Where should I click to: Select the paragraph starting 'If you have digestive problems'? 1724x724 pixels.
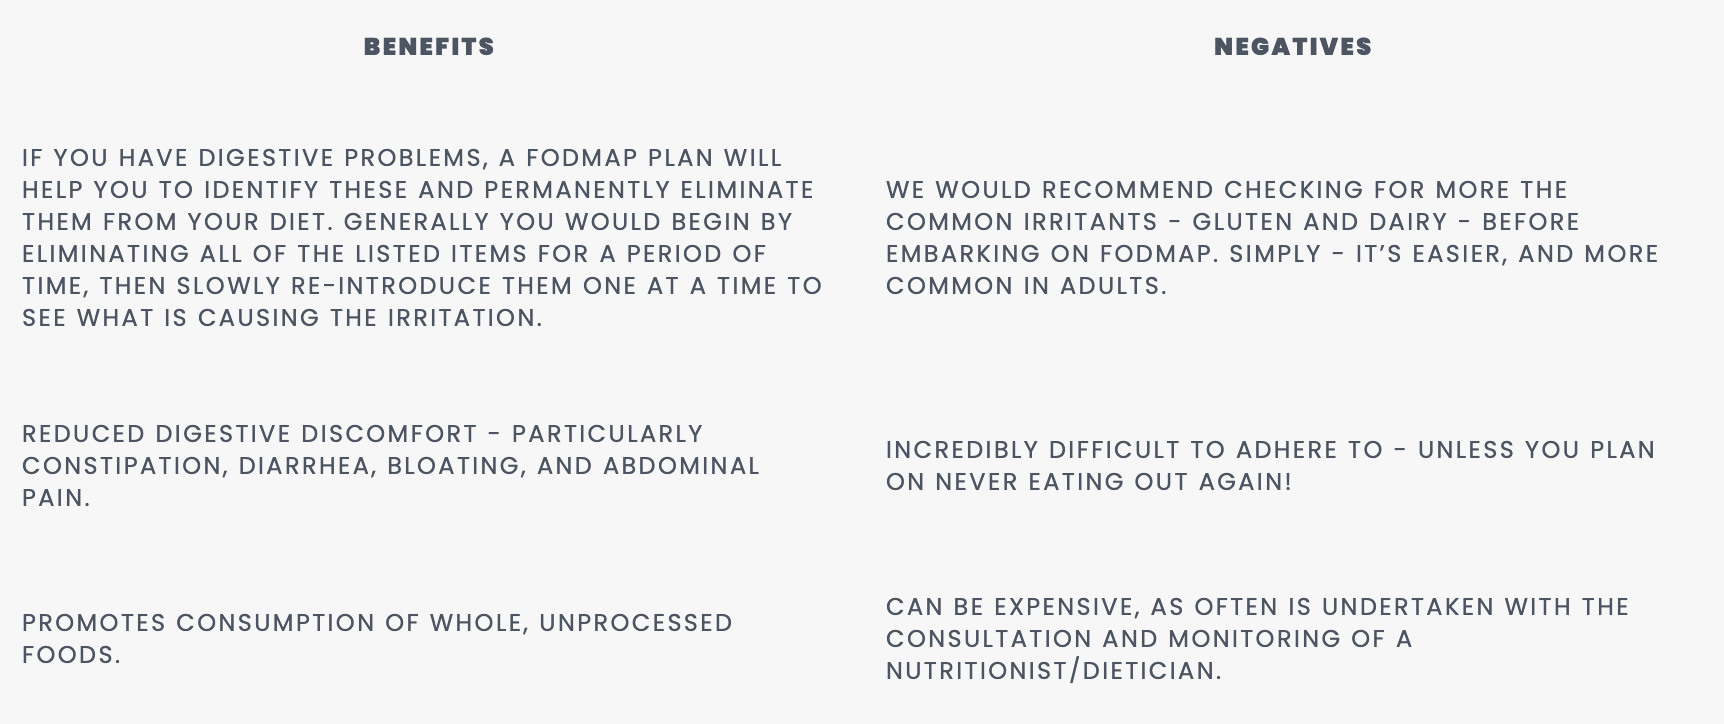[x=421, y=237]
